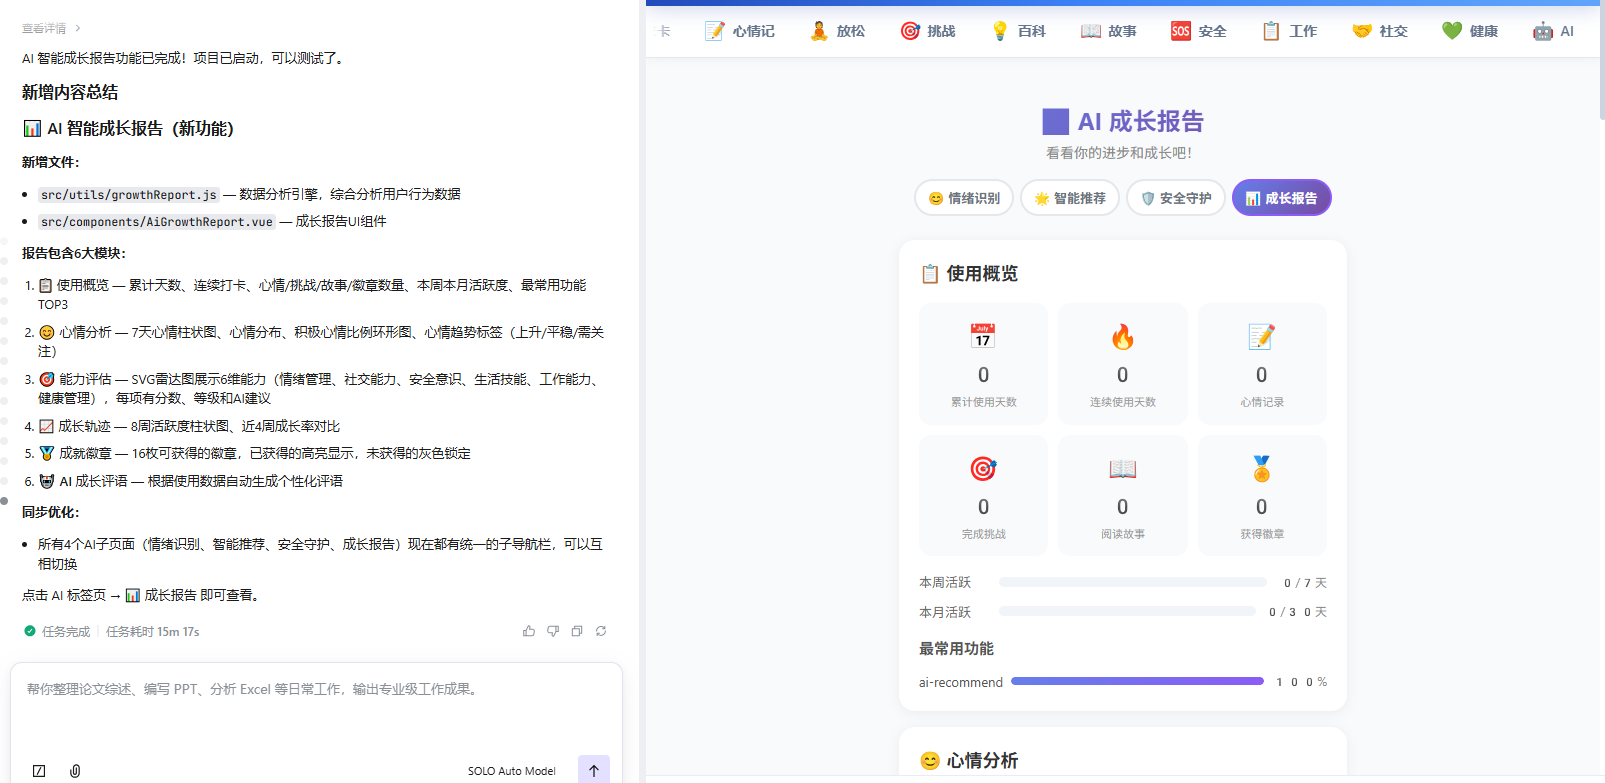Image resolution: width=1605 pixels, height=783 pixels.
Task: Click the slash command icon in chat box
Action: 39,771
